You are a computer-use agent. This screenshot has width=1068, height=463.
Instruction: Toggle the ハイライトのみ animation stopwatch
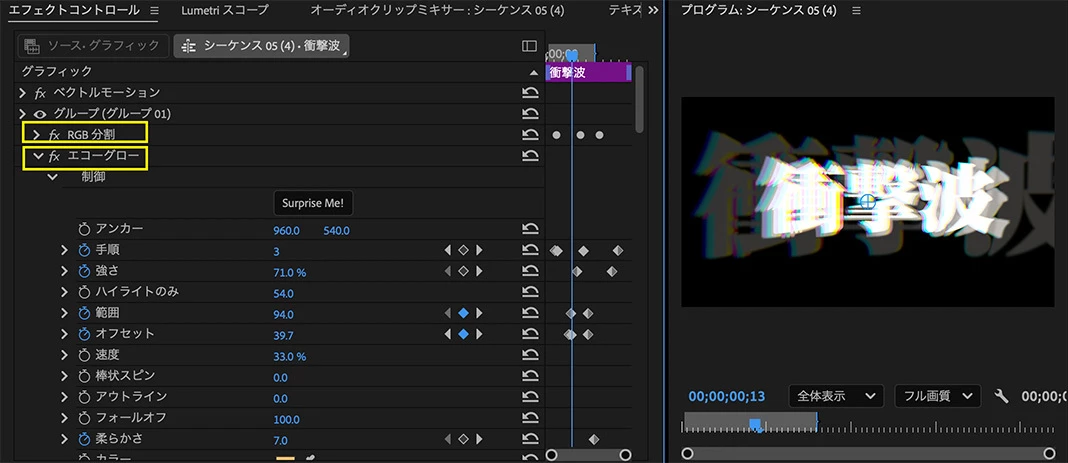(x=84, y=293)
